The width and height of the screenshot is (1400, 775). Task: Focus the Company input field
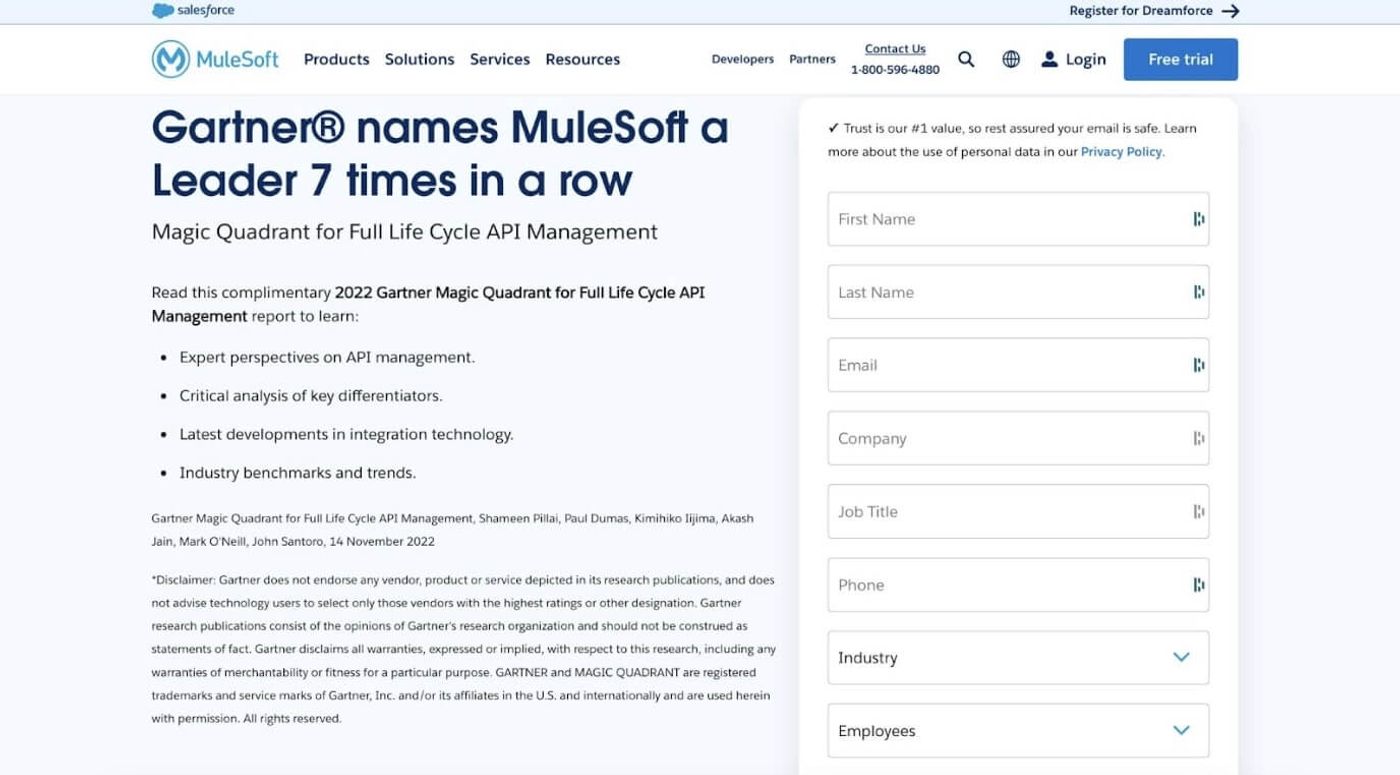1018,438
